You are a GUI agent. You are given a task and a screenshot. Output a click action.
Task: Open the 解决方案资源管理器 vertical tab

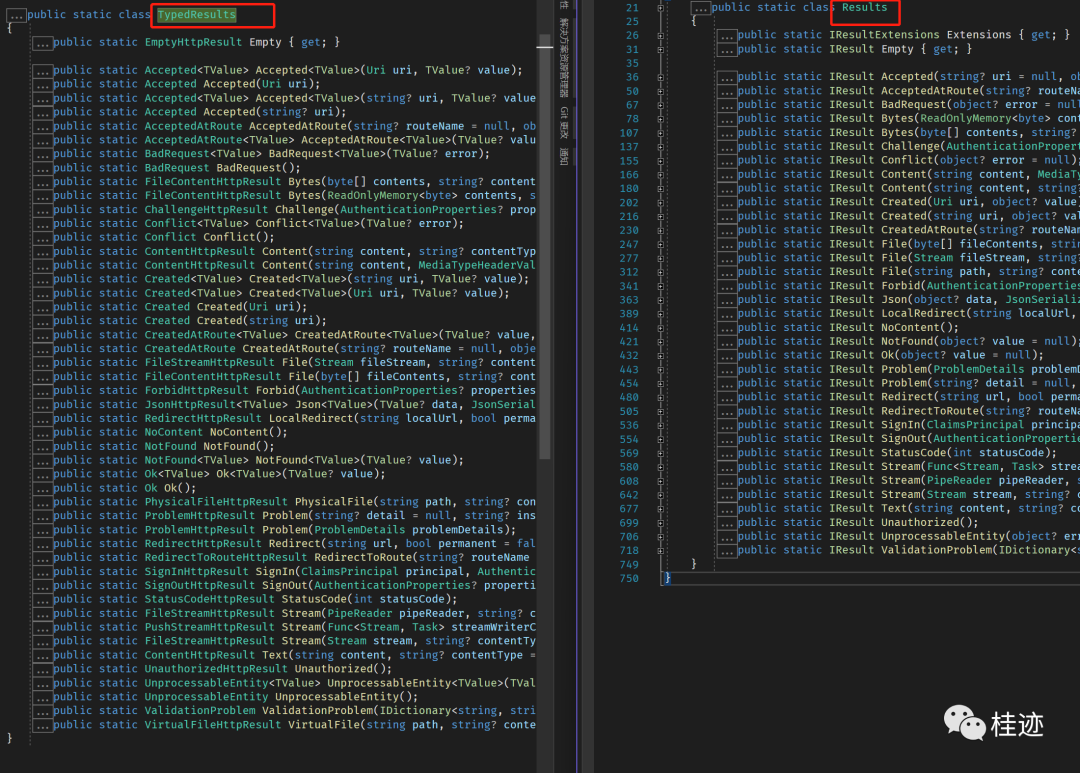564,57
